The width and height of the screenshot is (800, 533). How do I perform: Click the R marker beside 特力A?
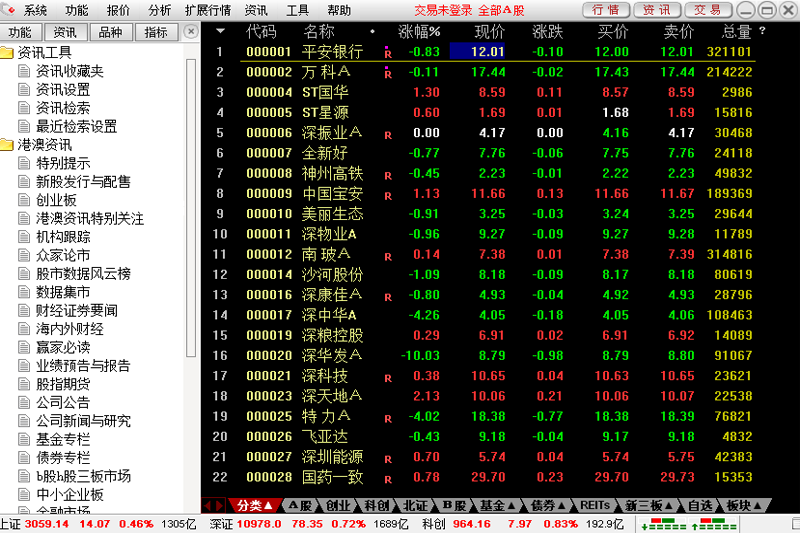[x=388, y=419]
